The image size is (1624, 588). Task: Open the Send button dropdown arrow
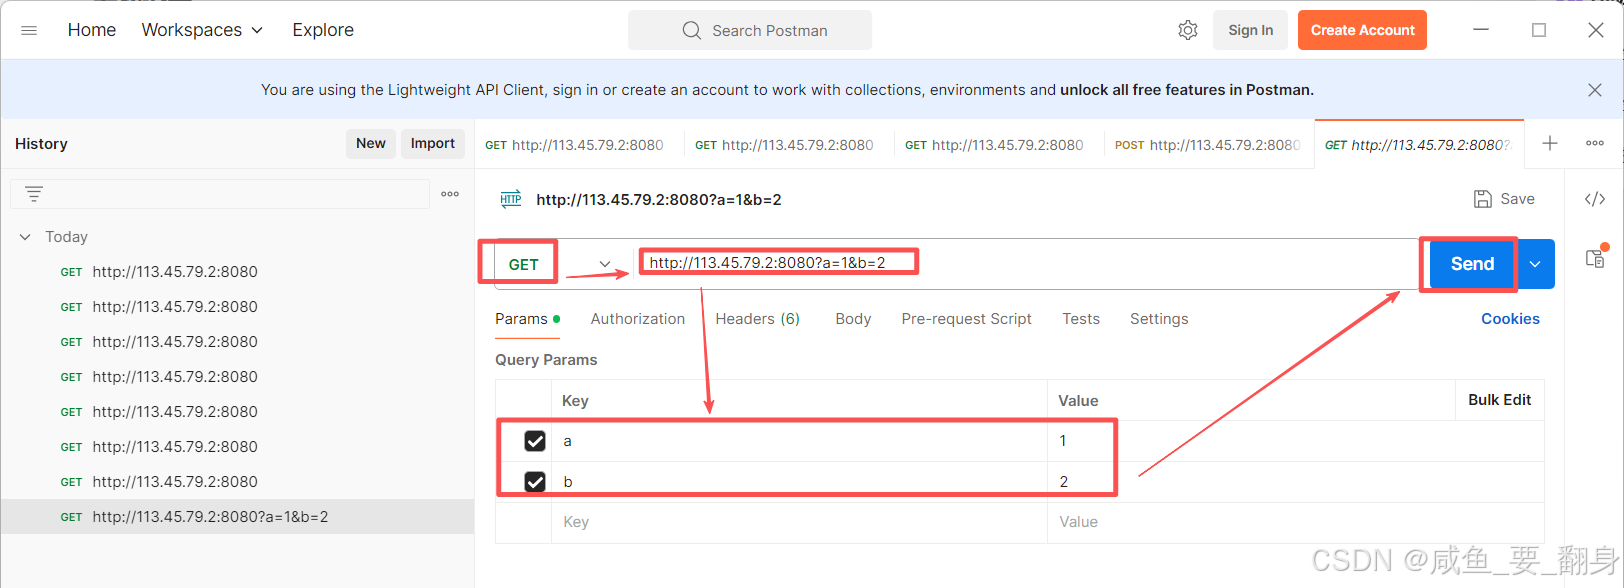(x=1535, y=264)
